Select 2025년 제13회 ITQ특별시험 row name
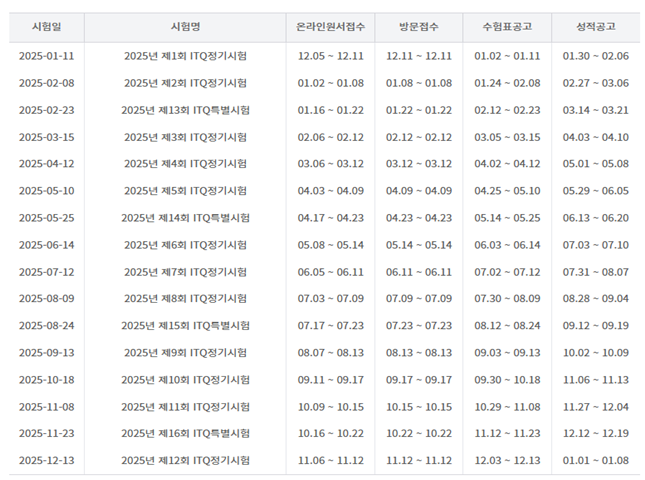The width and height of the screenshot is (645, 480). click(x=185, y=110)
